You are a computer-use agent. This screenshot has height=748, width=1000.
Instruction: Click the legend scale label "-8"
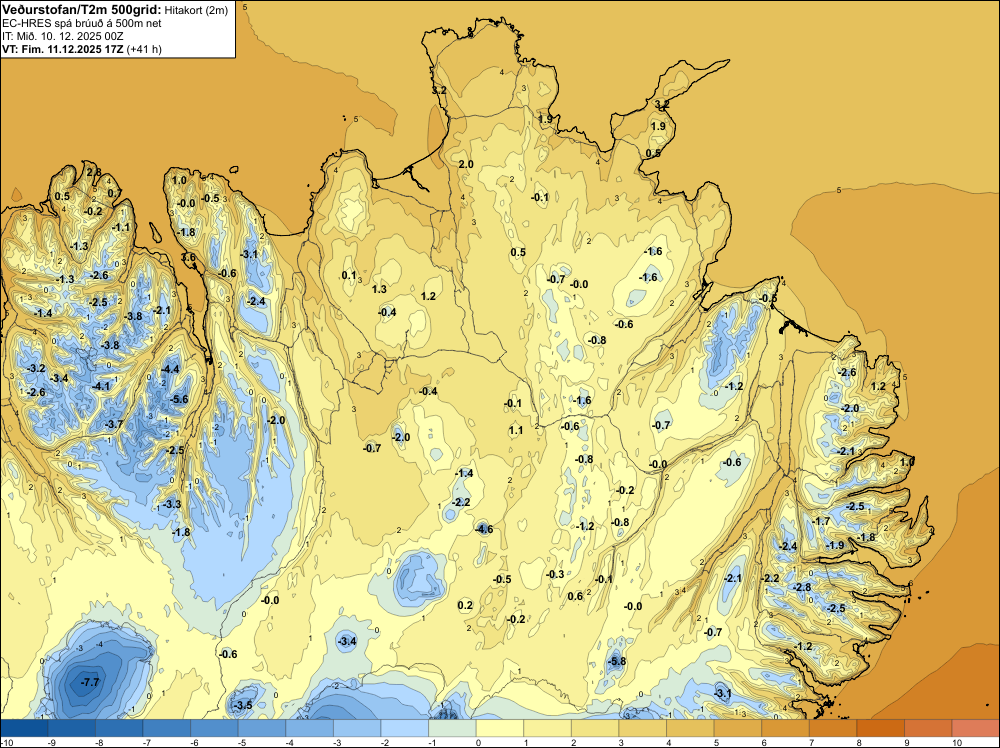(x=99, y=742)
